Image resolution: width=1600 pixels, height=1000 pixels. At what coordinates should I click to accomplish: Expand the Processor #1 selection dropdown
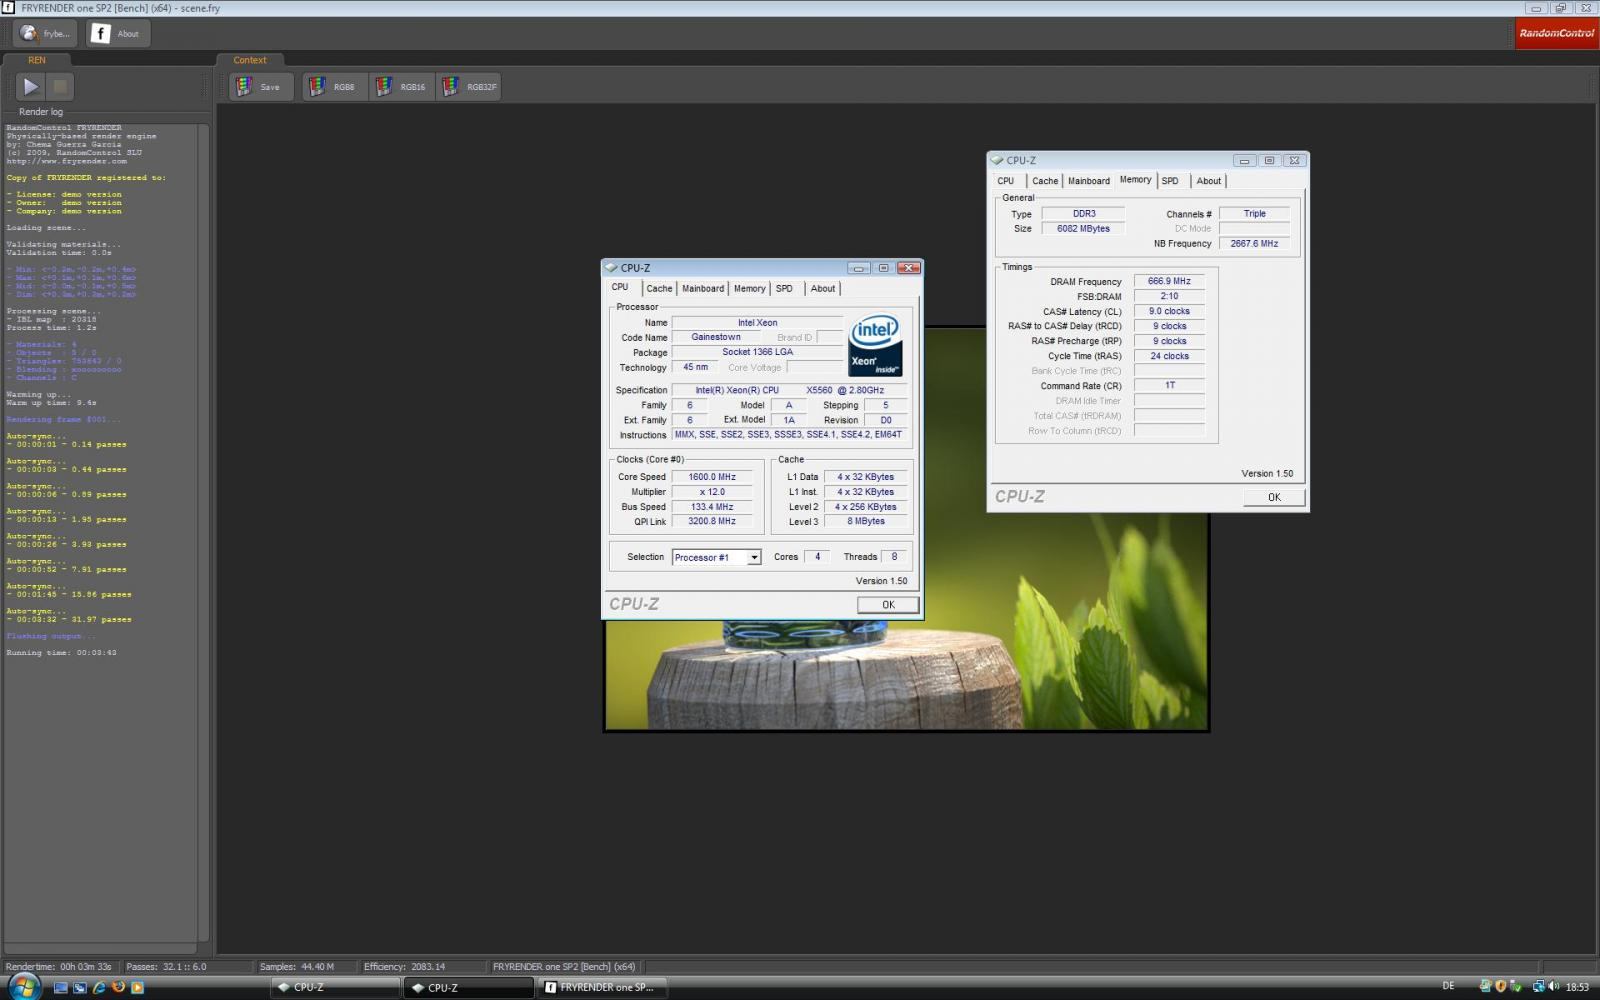pyautogui.click(x=754, y=557)
